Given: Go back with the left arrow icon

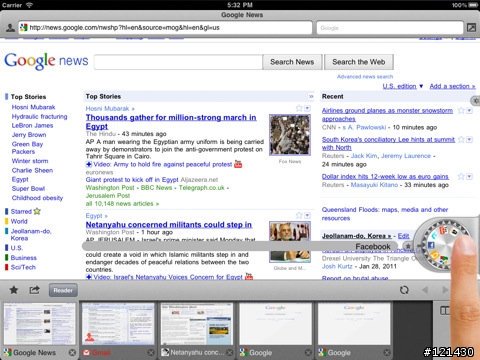Looking at the screenshot, I should click(425, 290).
